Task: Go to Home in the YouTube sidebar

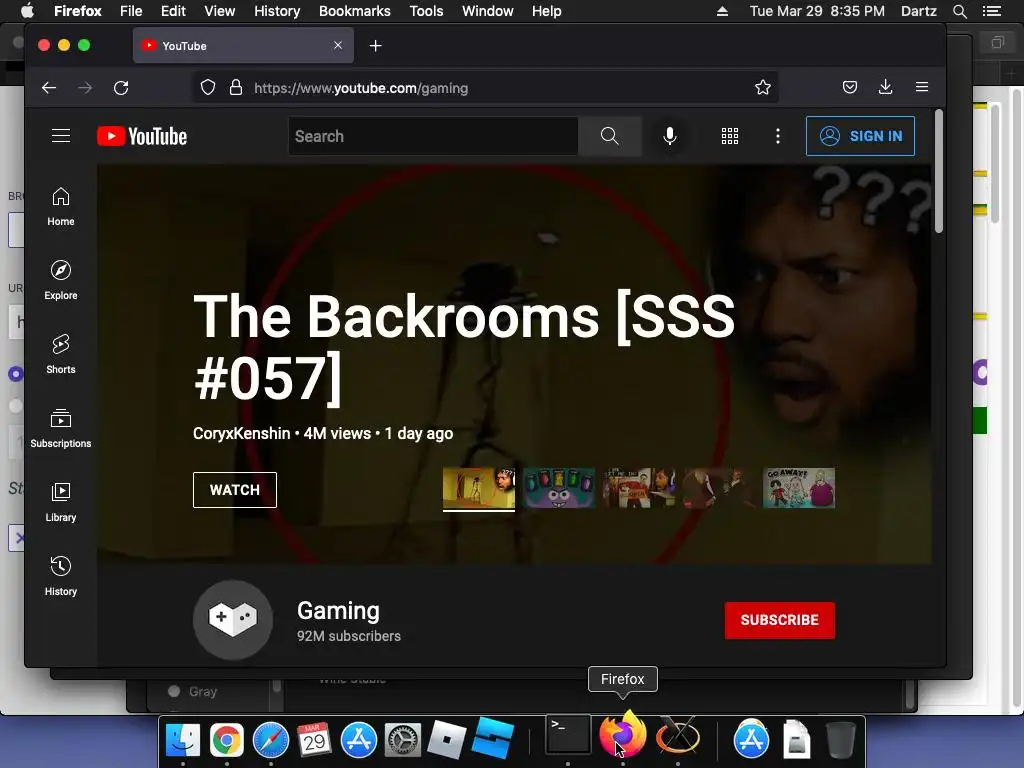Action: (x=61, y=206)
